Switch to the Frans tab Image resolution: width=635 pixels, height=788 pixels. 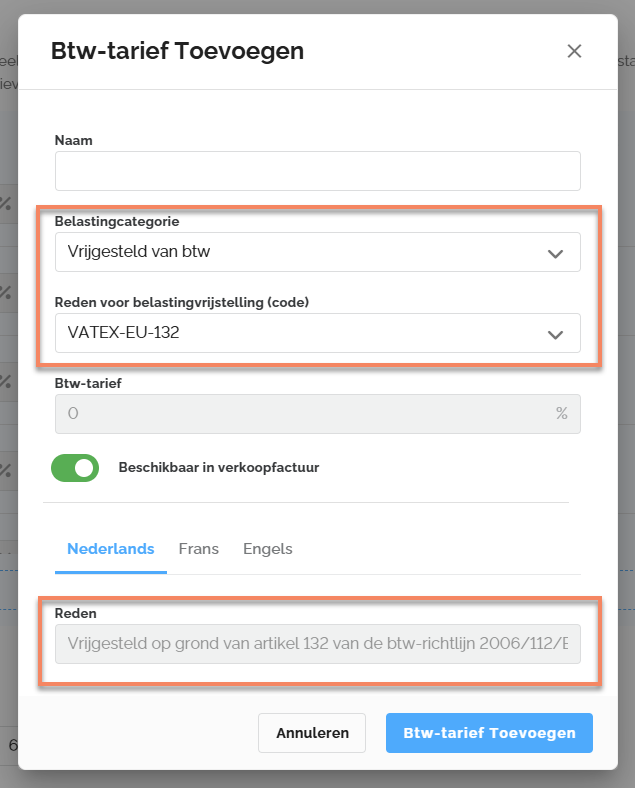[x=198, y=549]
